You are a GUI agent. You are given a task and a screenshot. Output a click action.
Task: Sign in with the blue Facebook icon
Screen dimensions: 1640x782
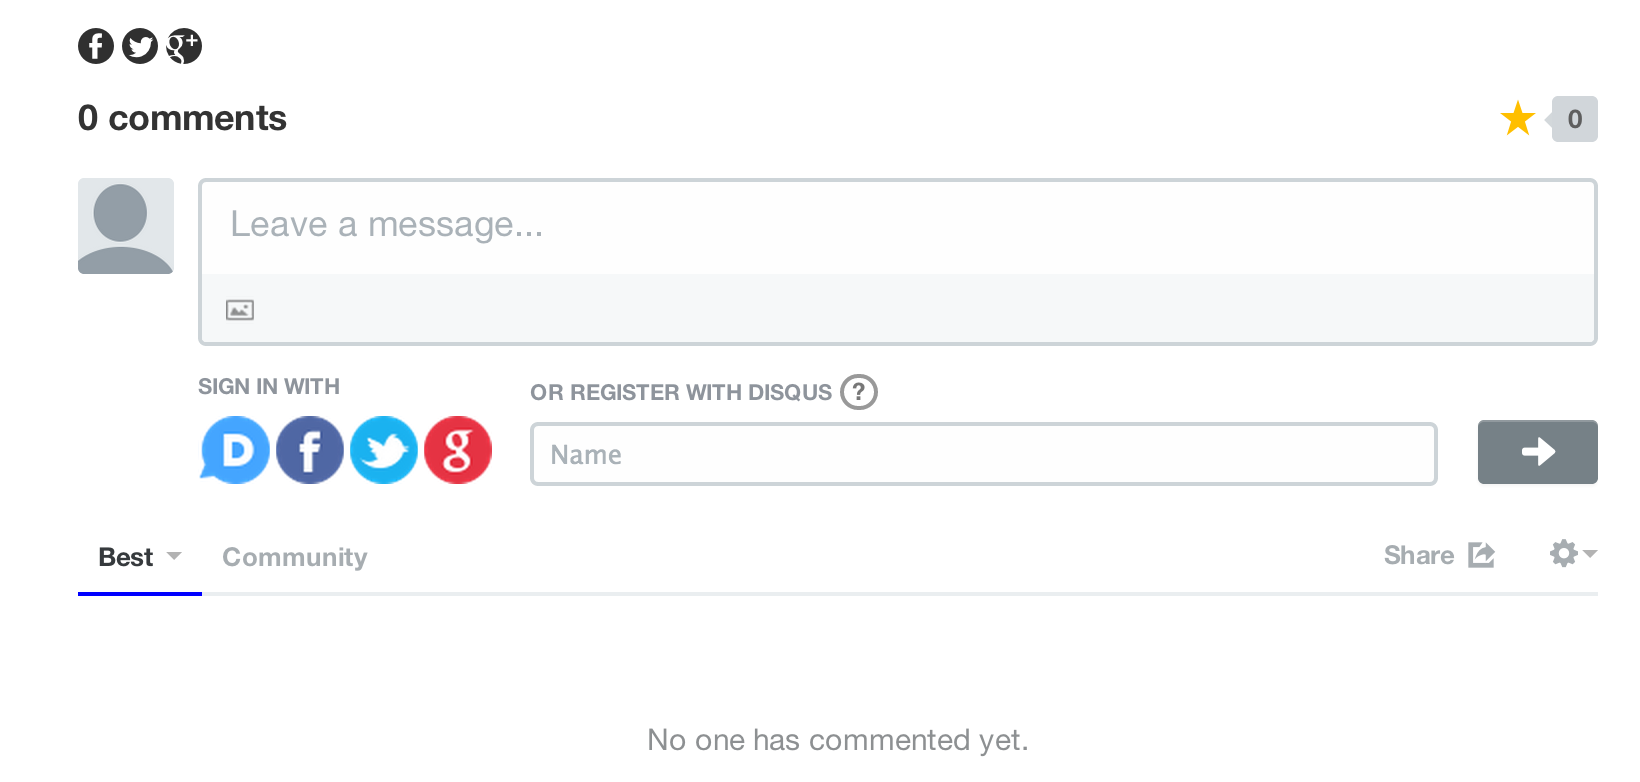pyautogui.click(x=310, y=450)
